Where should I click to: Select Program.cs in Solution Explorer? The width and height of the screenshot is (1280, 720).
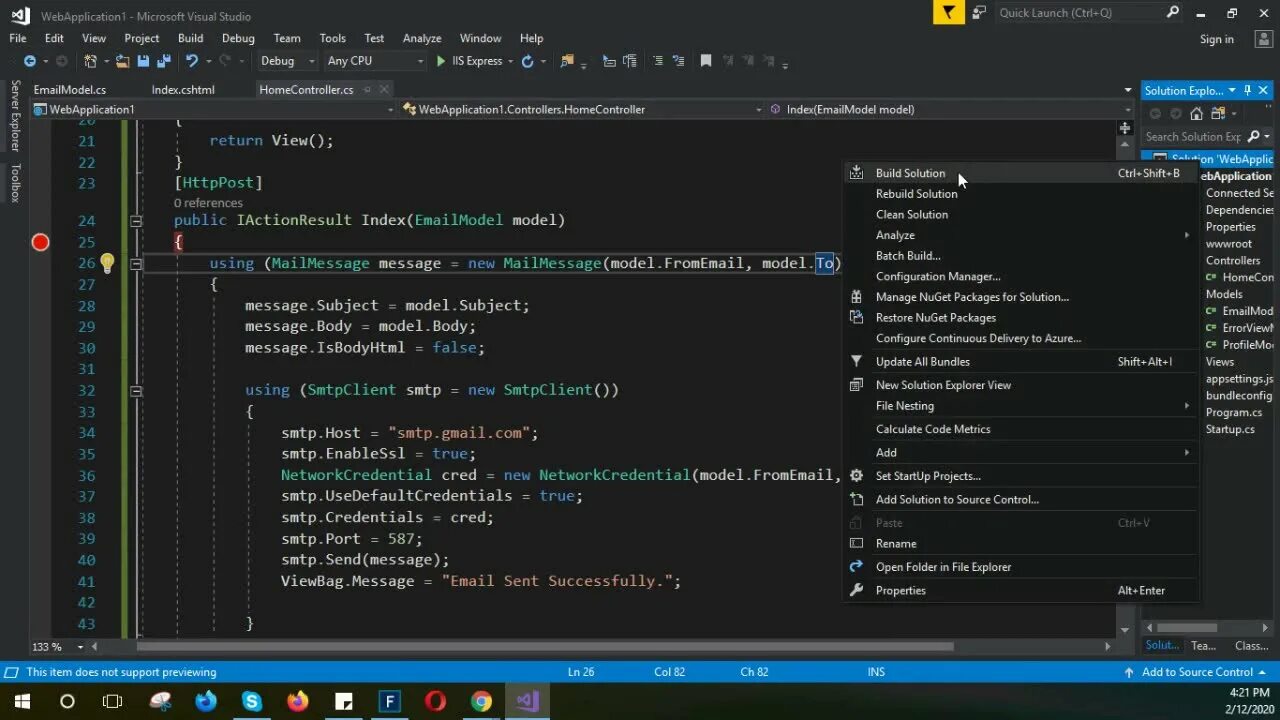tap(1234, 412)
